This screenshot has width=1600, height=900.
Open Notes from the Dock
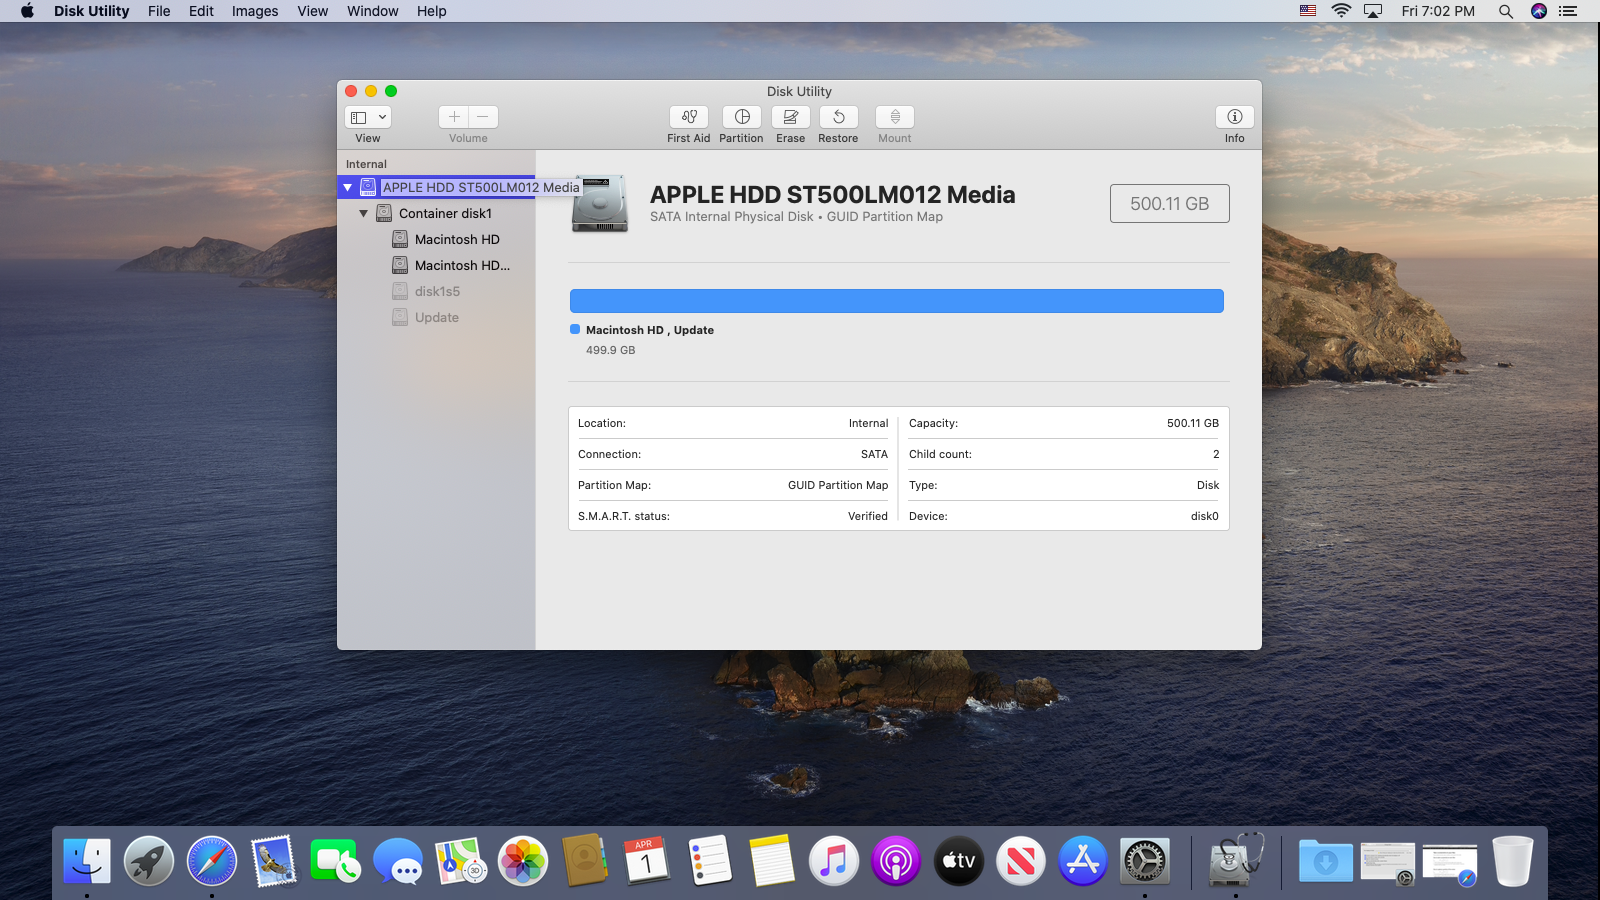[x=772, y=860]
